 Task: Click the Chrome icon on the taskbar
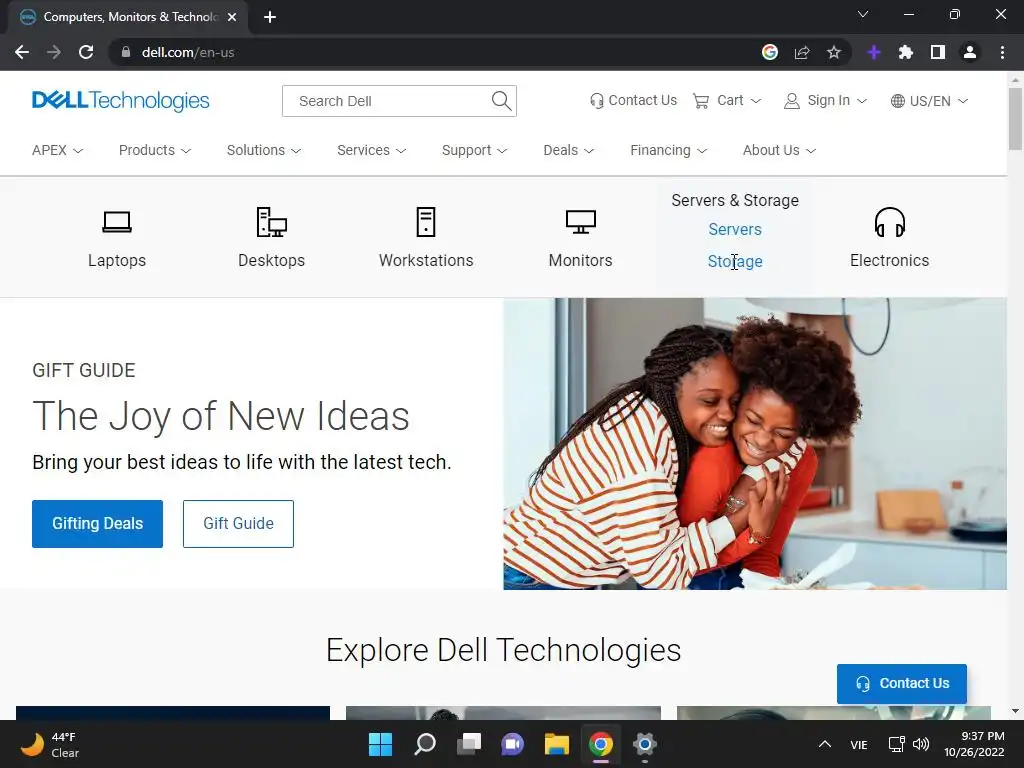(601, 744)
